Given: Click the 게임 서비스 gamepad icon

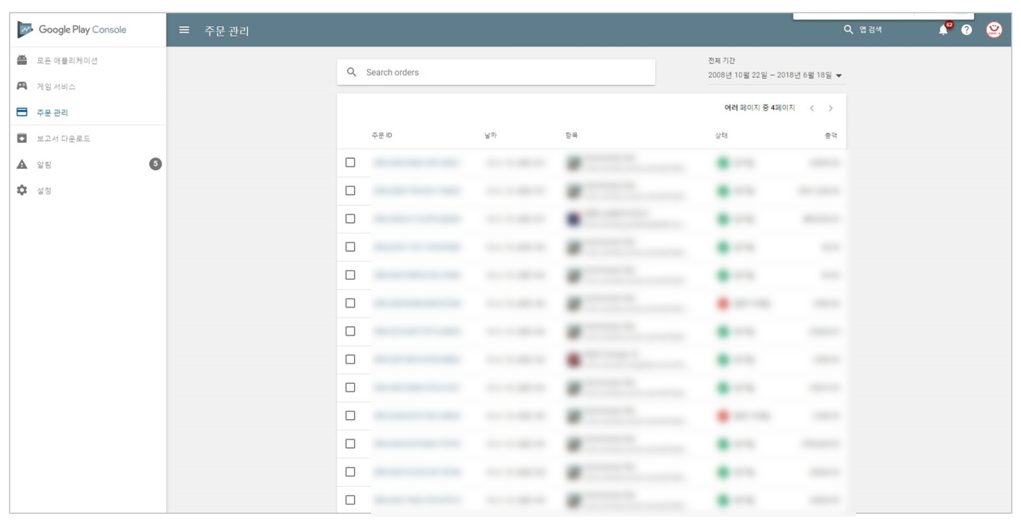Looking at the screenshot, I should click(x=22, y=86).
